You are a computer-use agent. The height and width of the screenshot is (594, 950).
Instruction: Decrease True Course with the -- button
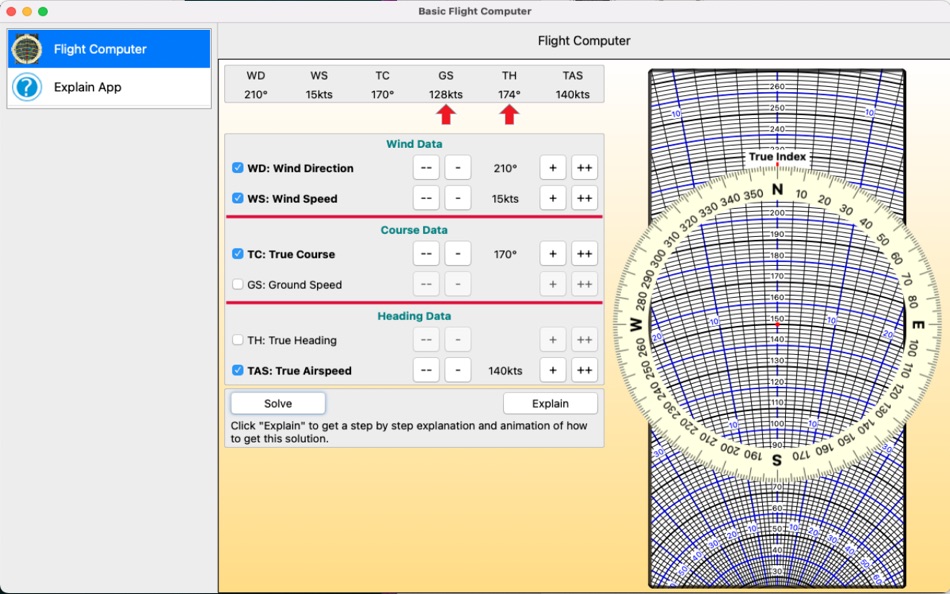(426, 254)
